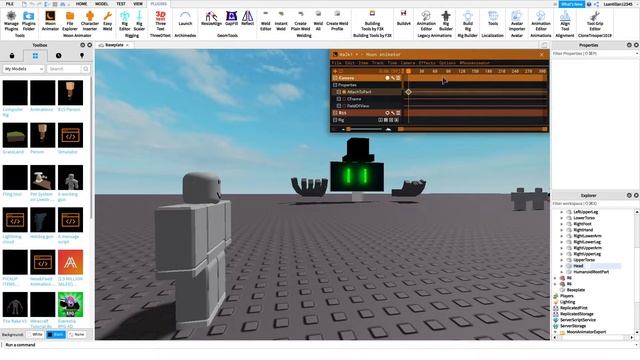Open the Tool Grip Editor
This screenshot has height=360, width=640.
(x=595, y=21)
